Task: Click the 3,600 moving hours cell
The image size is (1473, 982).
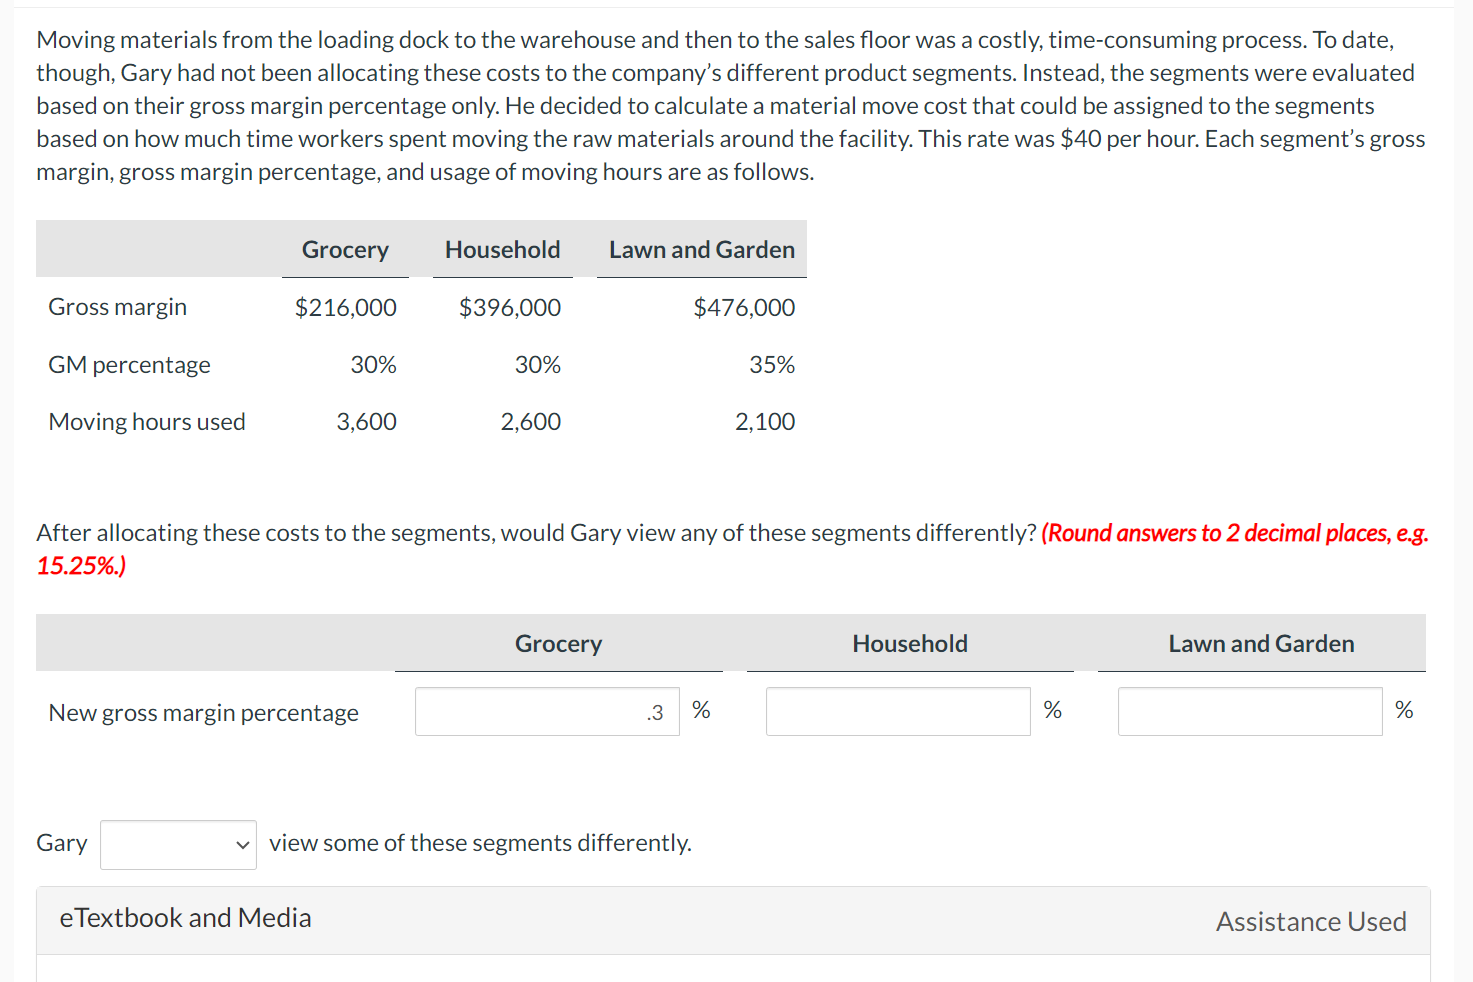Action: (366, 422)
